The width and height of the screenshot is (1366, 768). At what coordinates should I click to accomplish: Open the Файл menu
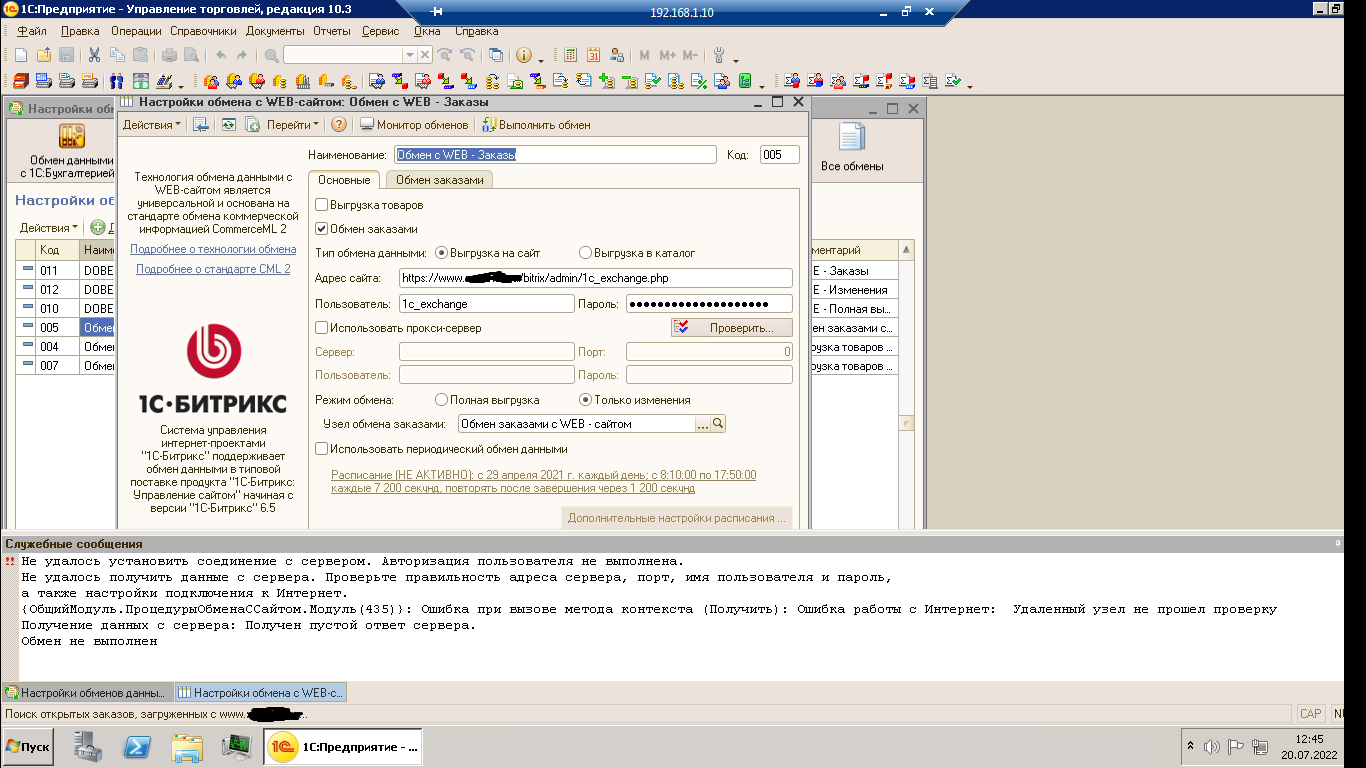click(32, 31)
